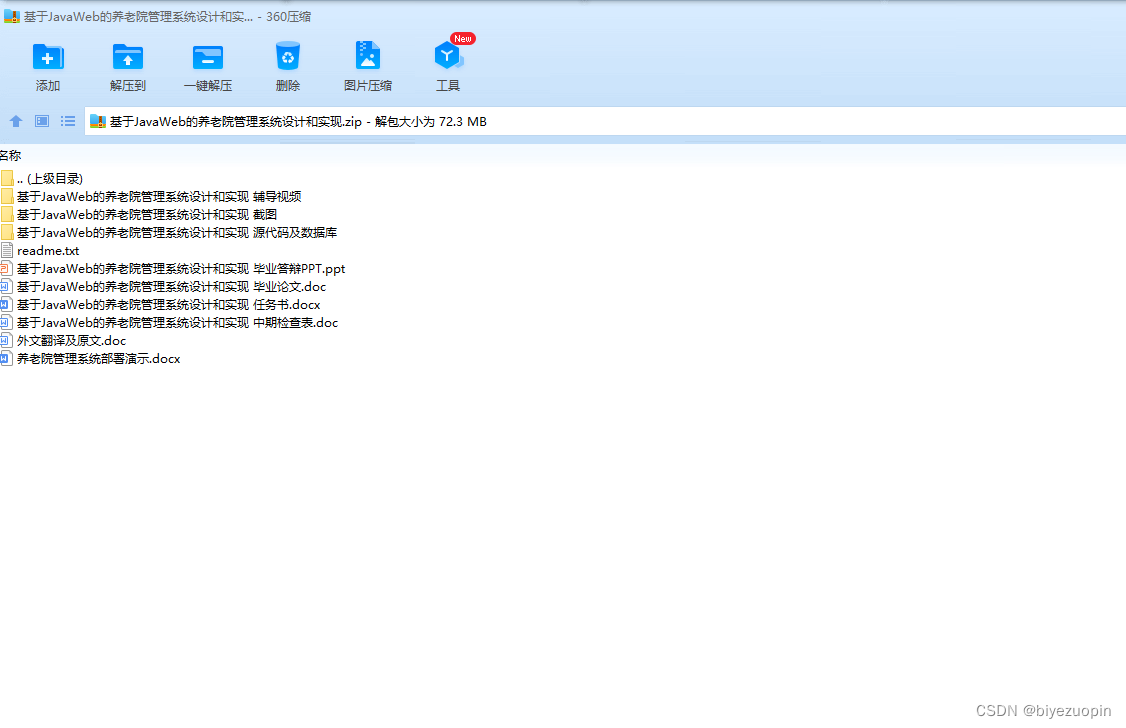Click the PPT icon of 毕业答辩PPT.ppt

point(6,268)
